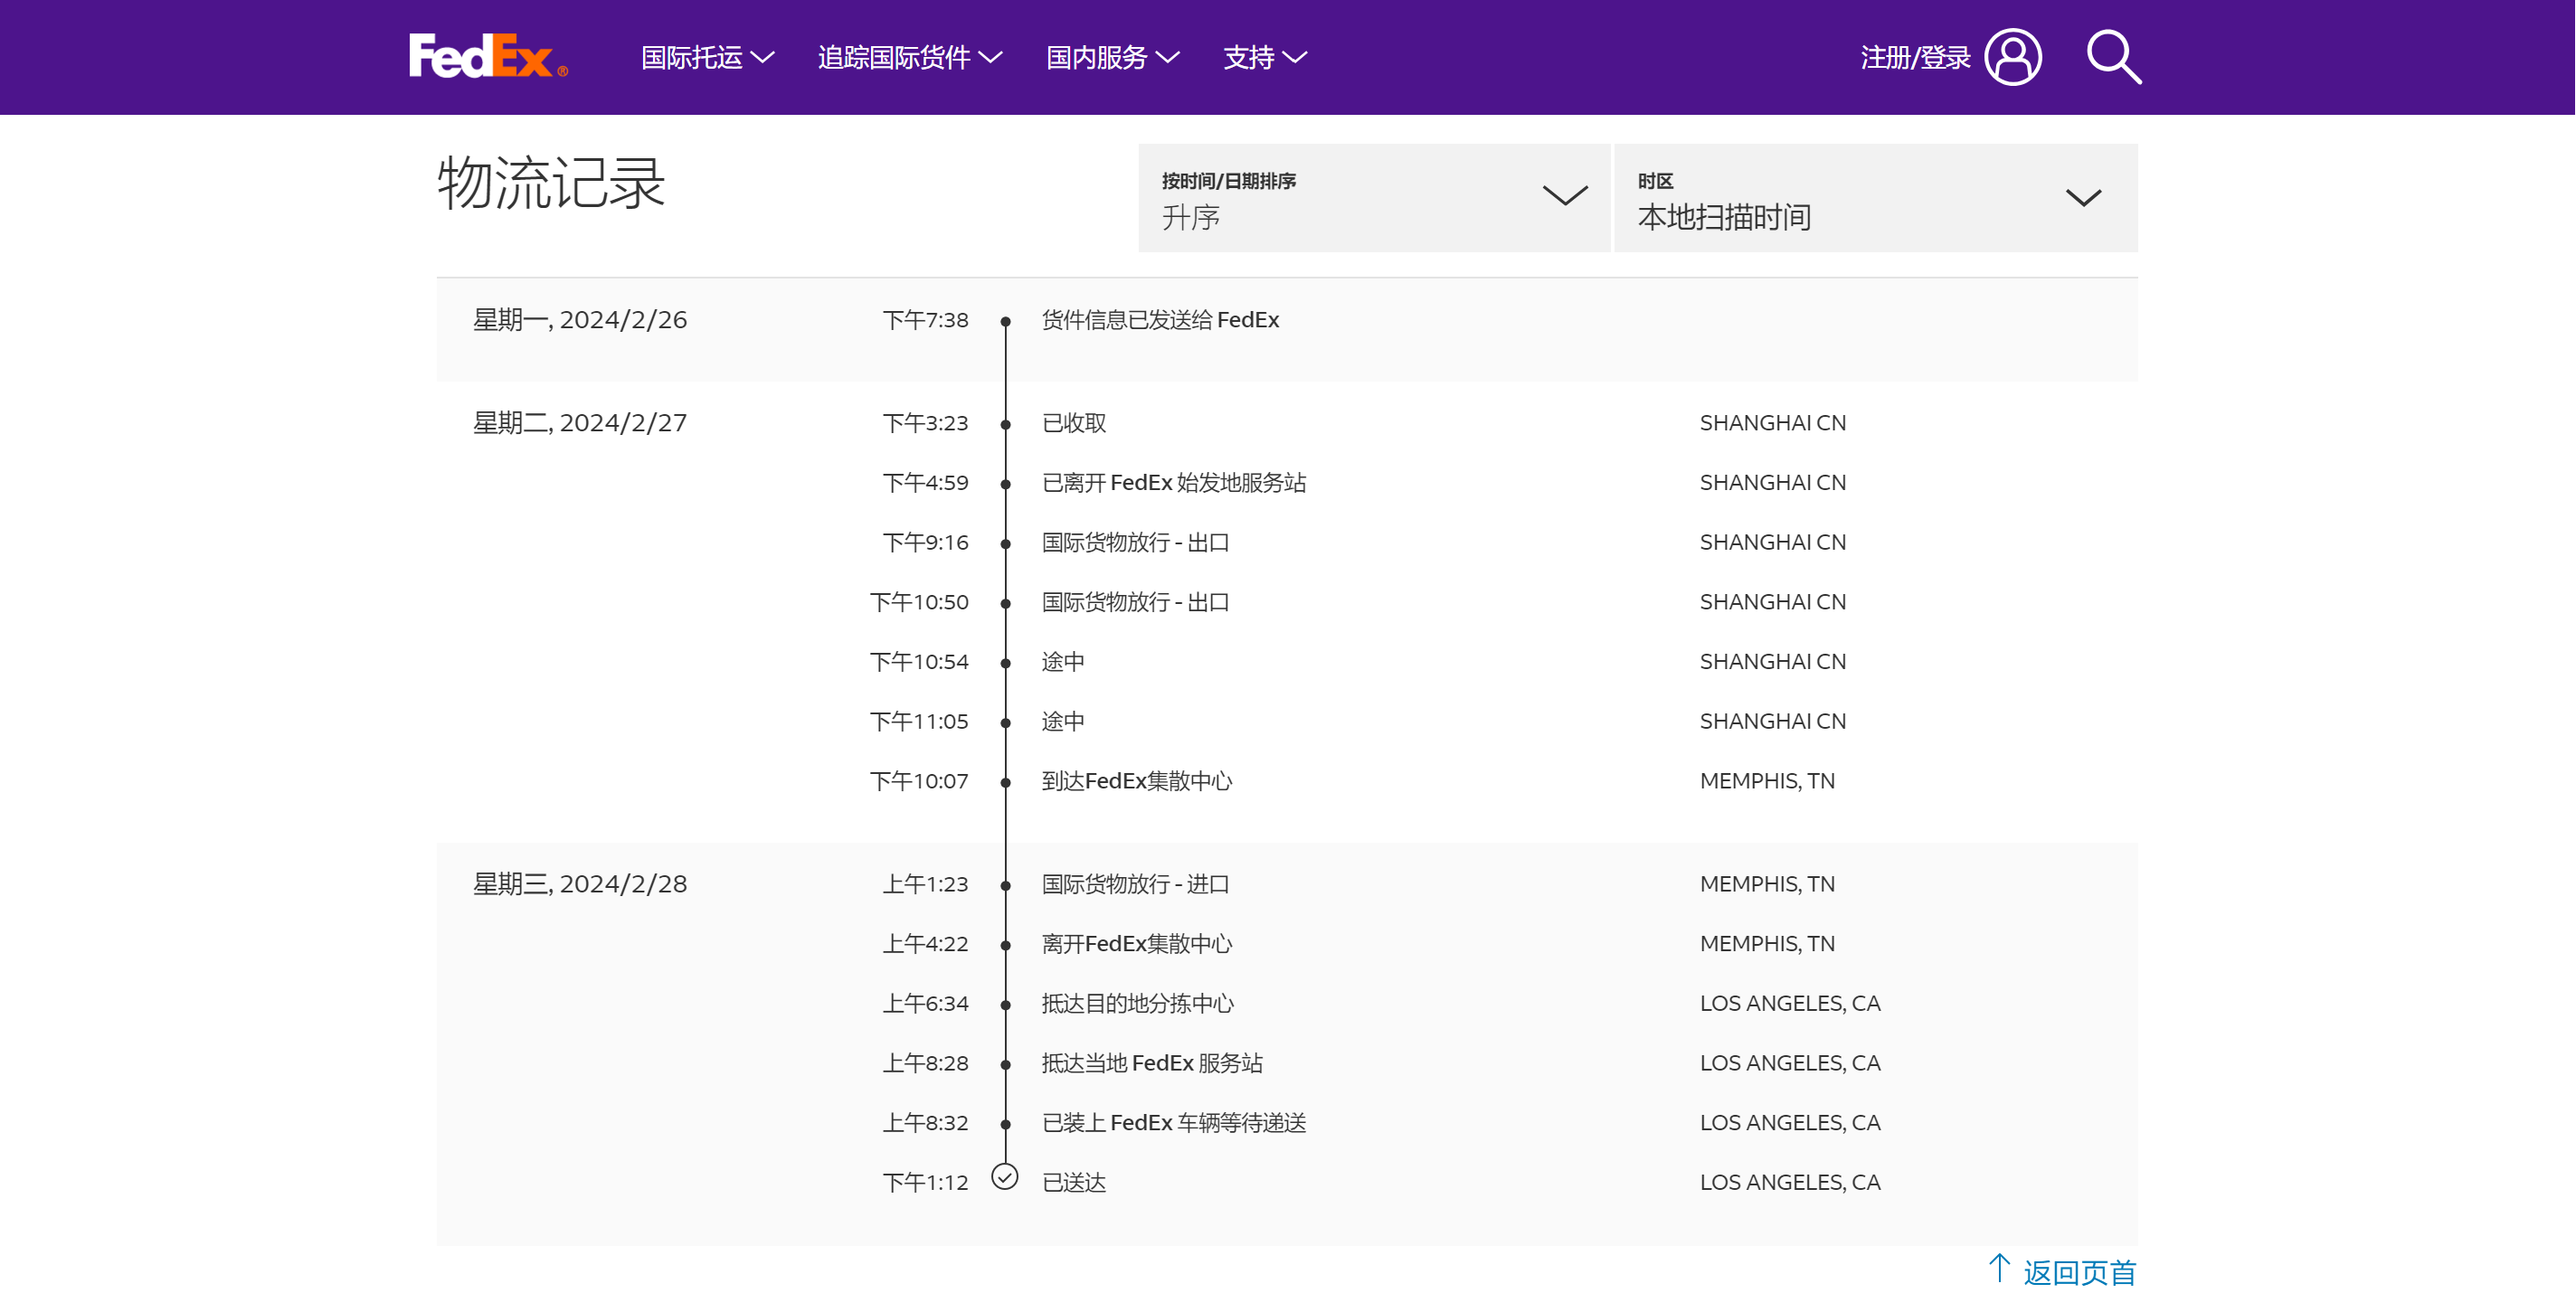Open the 国内服务 menu
Screen dimensions: 2576x1293
pyautogui.click(x=1113, y=58)
